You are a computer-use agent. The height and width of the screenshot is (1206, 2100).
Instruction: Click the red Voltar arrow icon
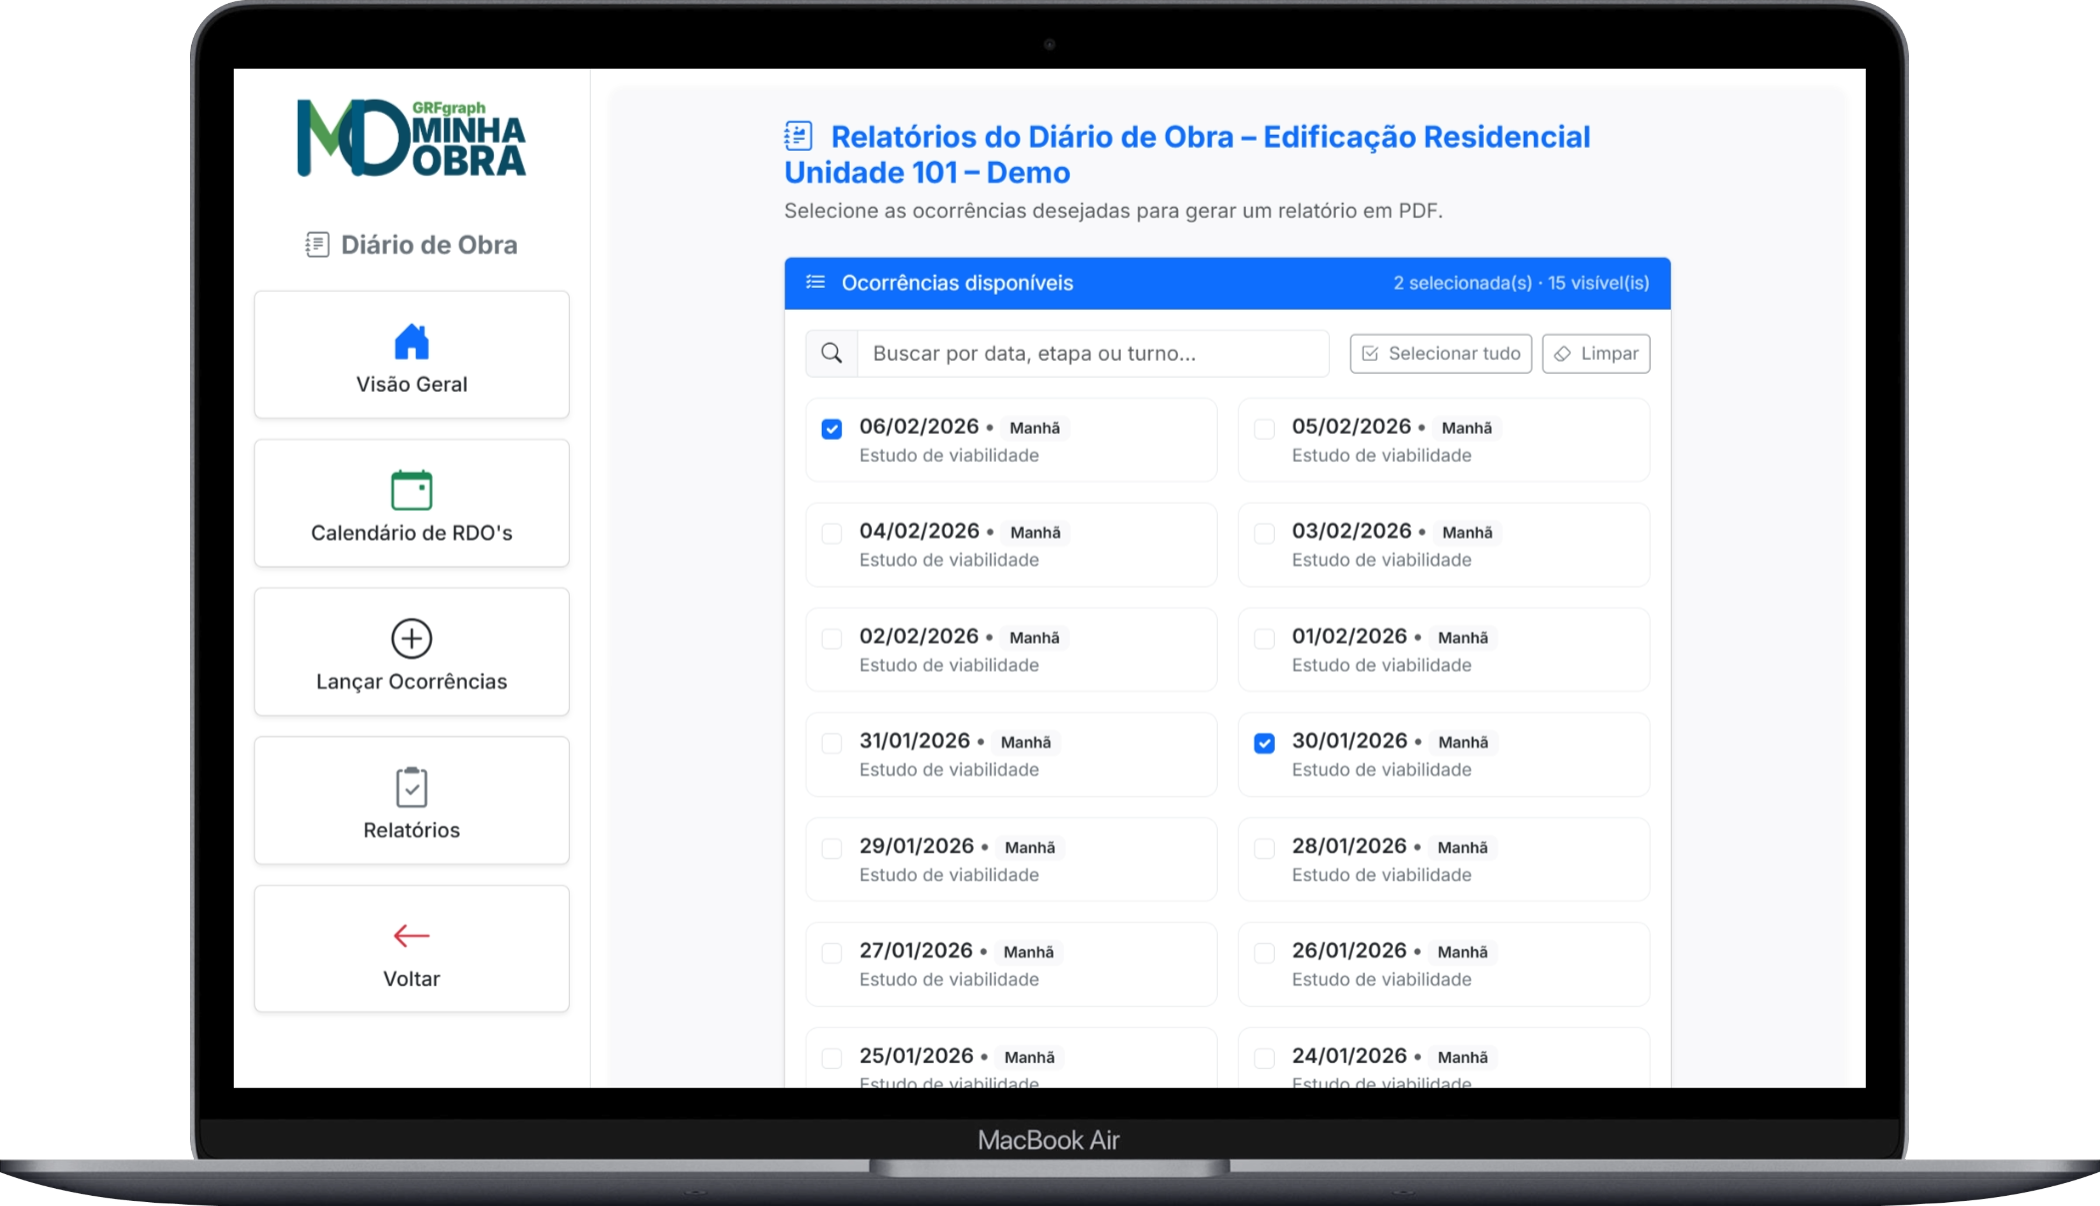click(411, 936)
